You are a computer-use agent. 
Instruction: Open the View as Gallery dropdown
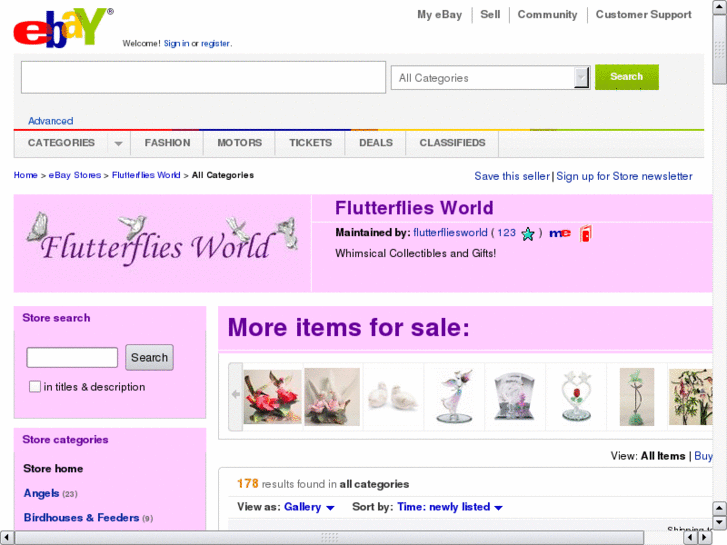tap(309, 507)
